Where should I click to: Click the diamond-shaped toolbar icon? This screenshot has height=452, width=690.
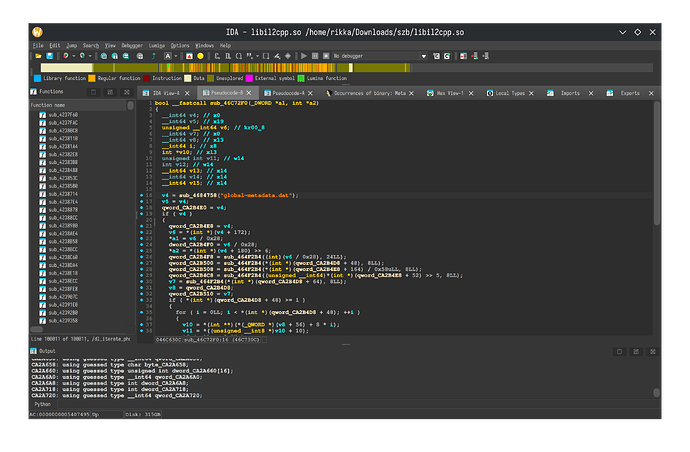(x=288, y=56)
